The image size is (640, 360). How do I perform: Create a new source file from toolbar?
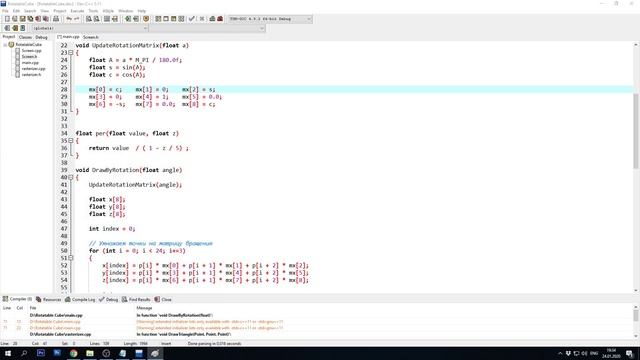point(7,19)
